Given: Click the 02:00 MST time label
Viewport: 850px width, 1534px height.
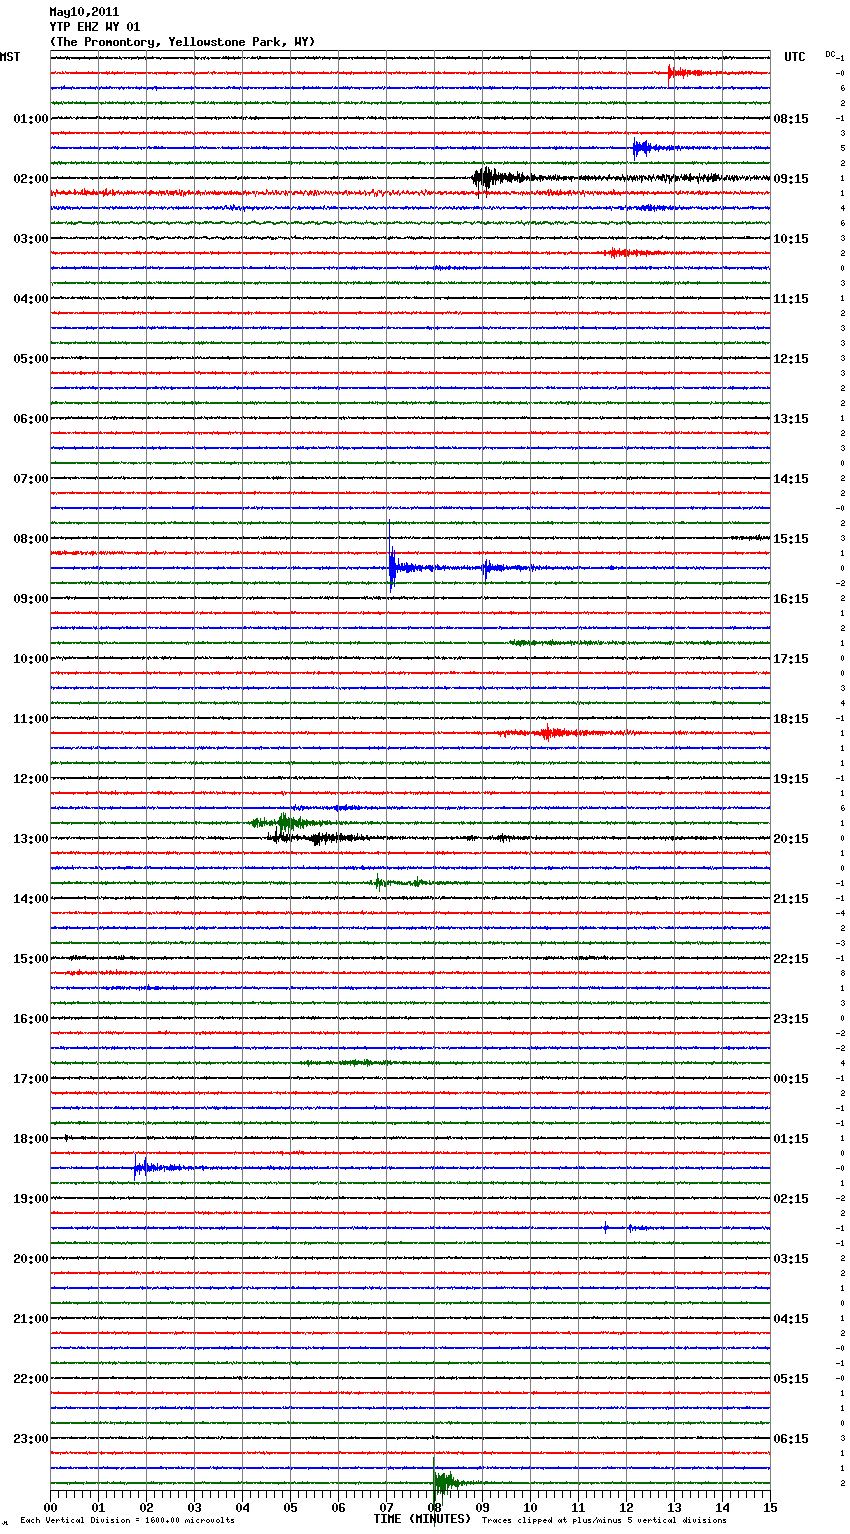Looking at the screenshot, I should click(x=30, y=179).
